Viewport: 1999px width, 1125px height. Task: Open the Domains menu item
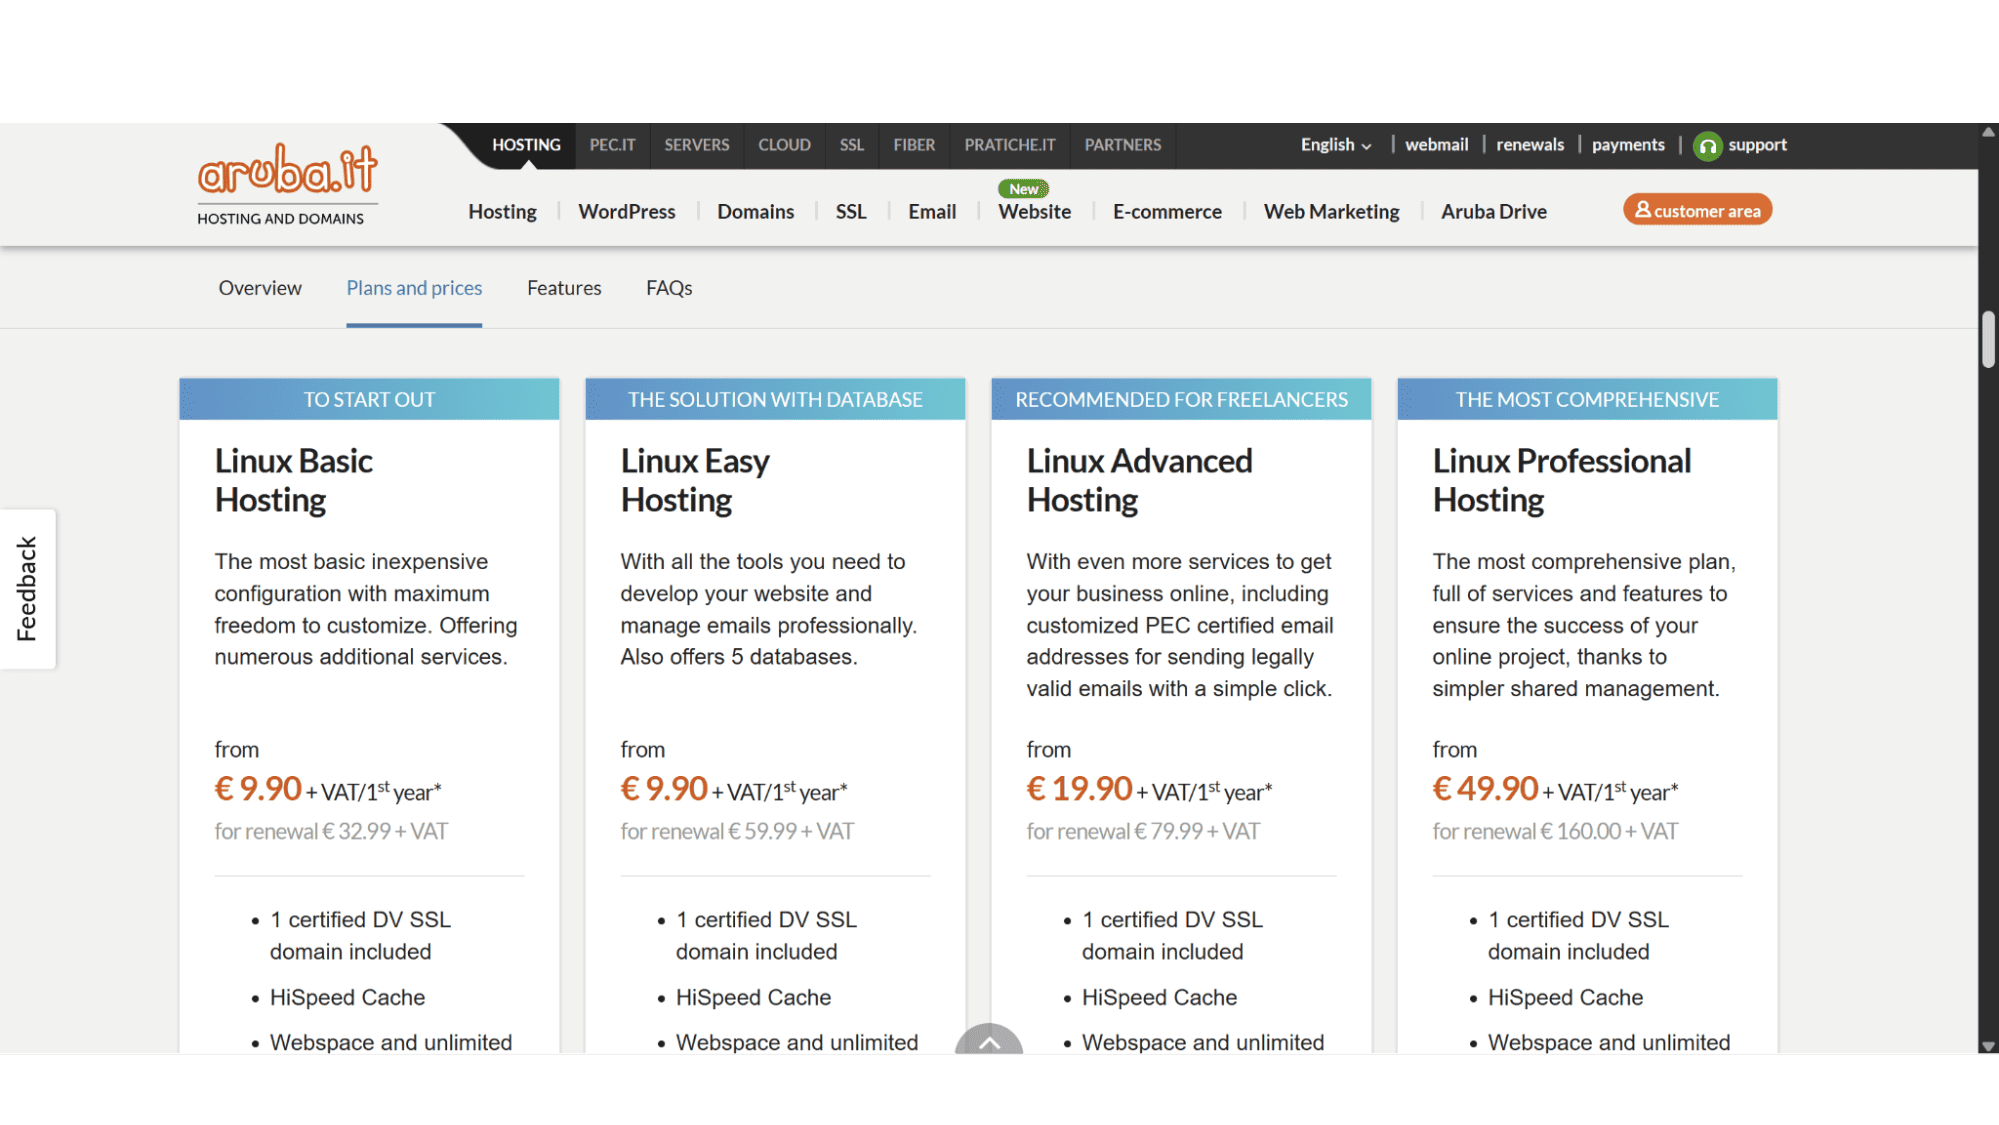point(755,212)
